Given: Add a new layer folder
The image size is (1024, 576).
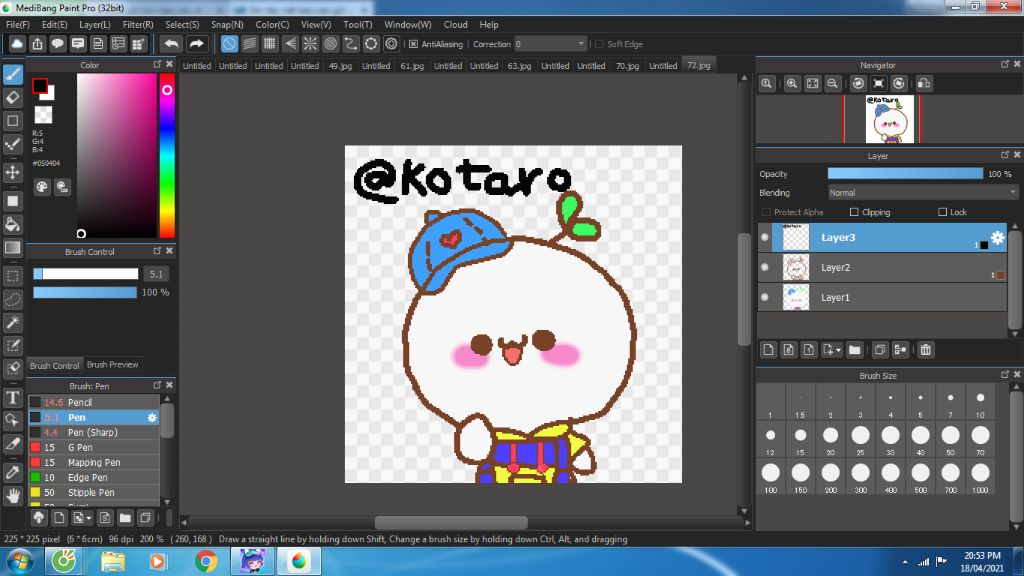Looking at the screenshot, I should click(854, 350).
